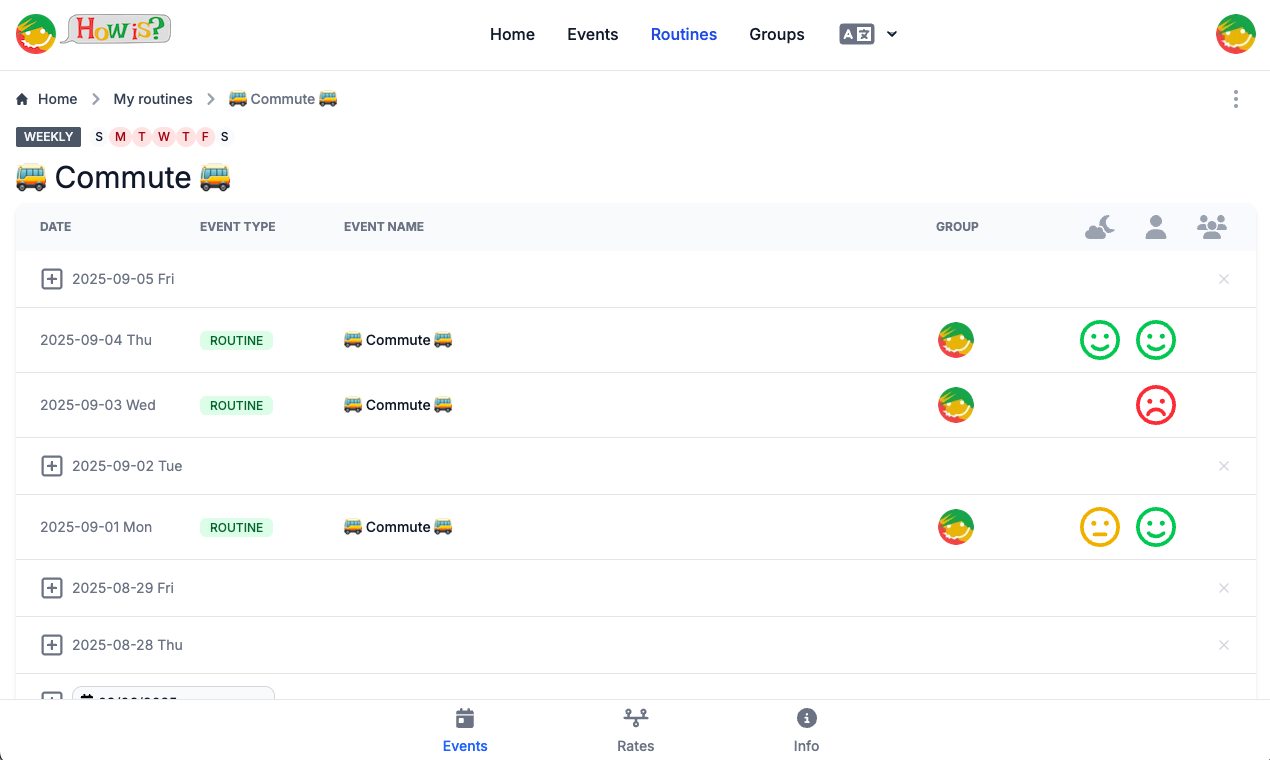Image resolution: width=1270 pixels, height=760 pixels.
Task: Click the EVENT NAME column header
Action: [x=384, y=227]
